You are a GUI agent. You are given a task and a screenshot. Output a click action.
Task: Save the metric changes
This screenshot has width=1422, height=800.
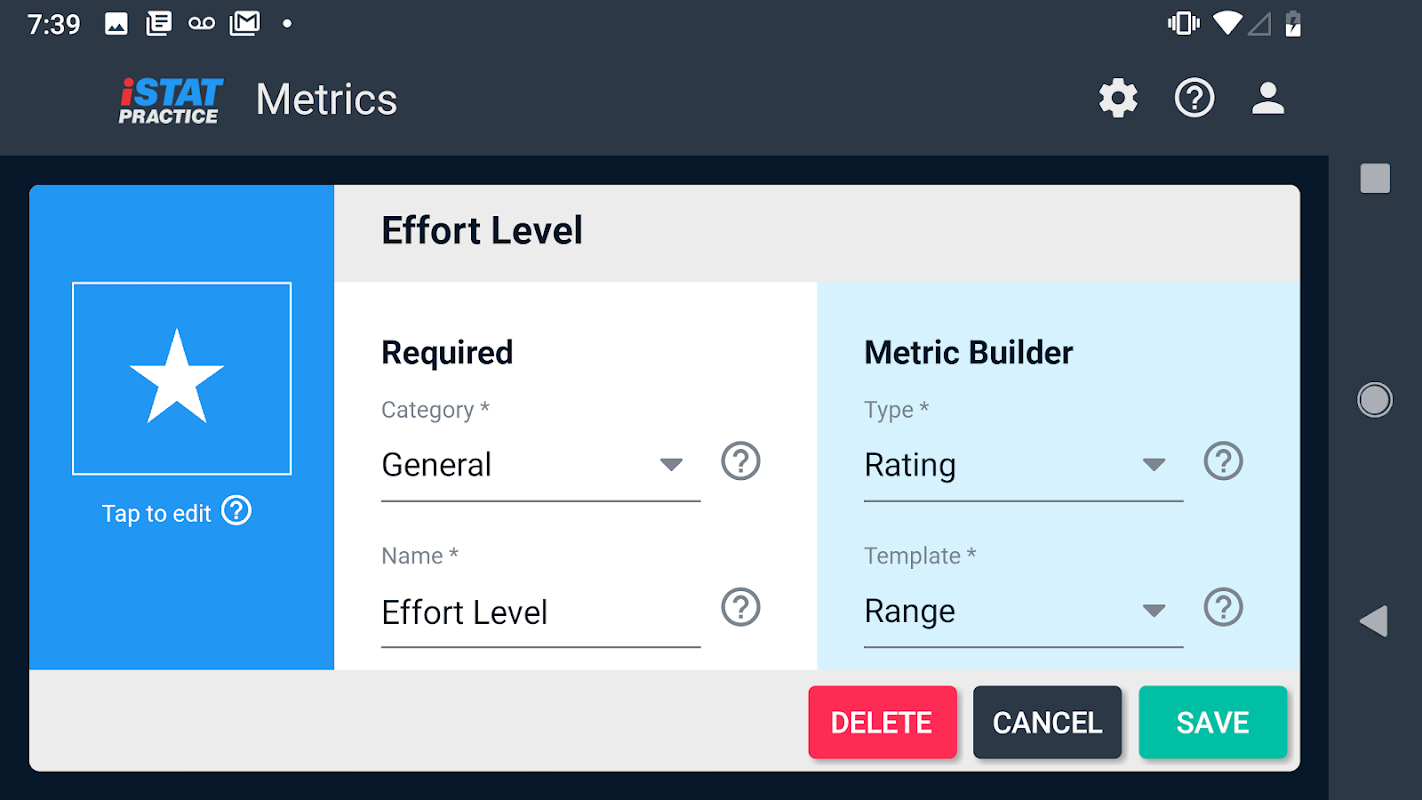click(x=1212, y=722)
